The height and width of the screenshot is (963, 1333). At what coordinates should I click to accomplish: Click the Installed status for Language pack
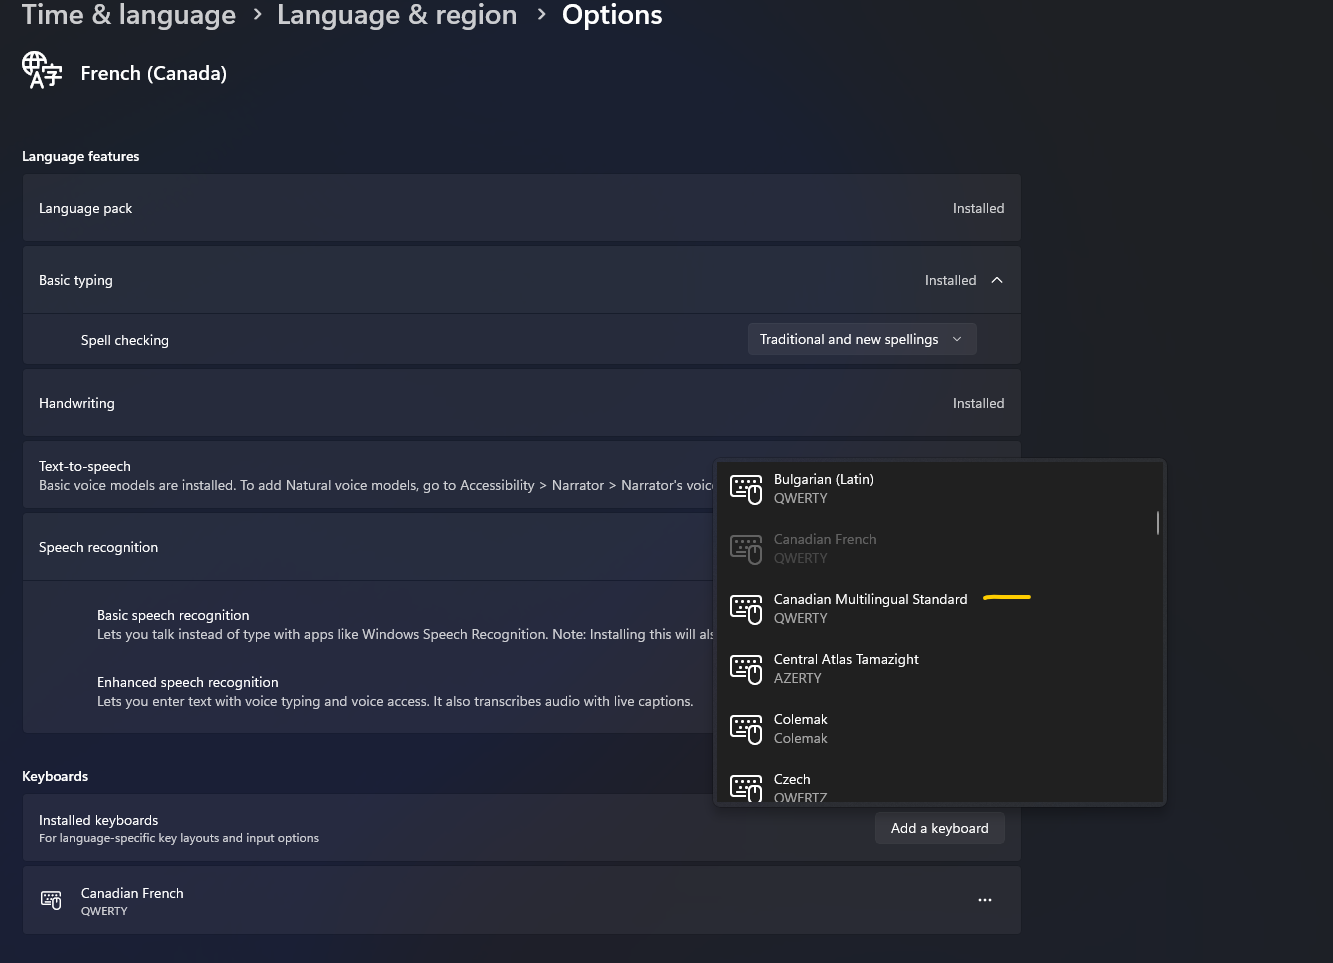point(978,208)
